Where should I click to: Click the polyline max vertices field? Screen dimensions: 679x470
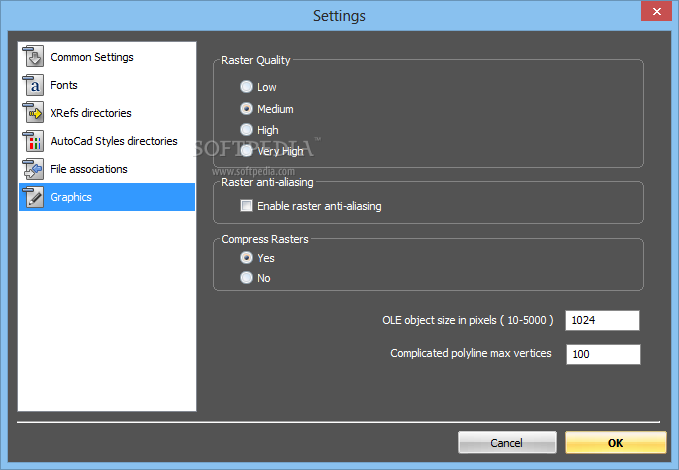[x=603, y=354]
